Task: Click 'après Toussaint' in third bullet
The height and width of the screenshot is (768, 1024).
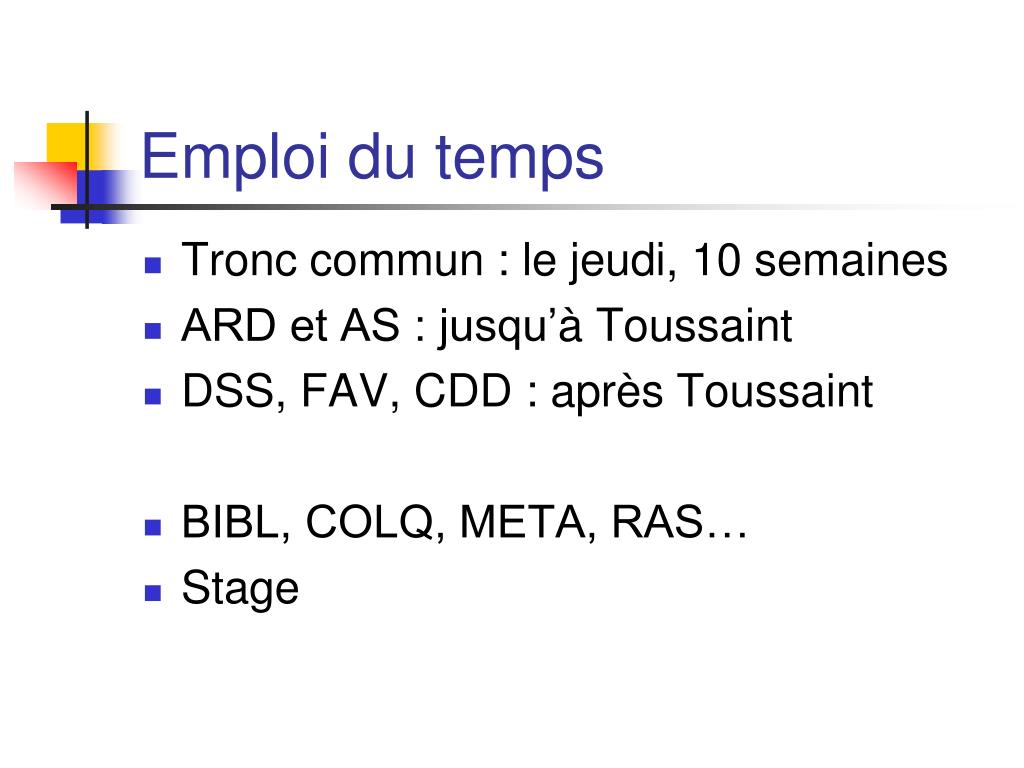Action: coord(712,392)
